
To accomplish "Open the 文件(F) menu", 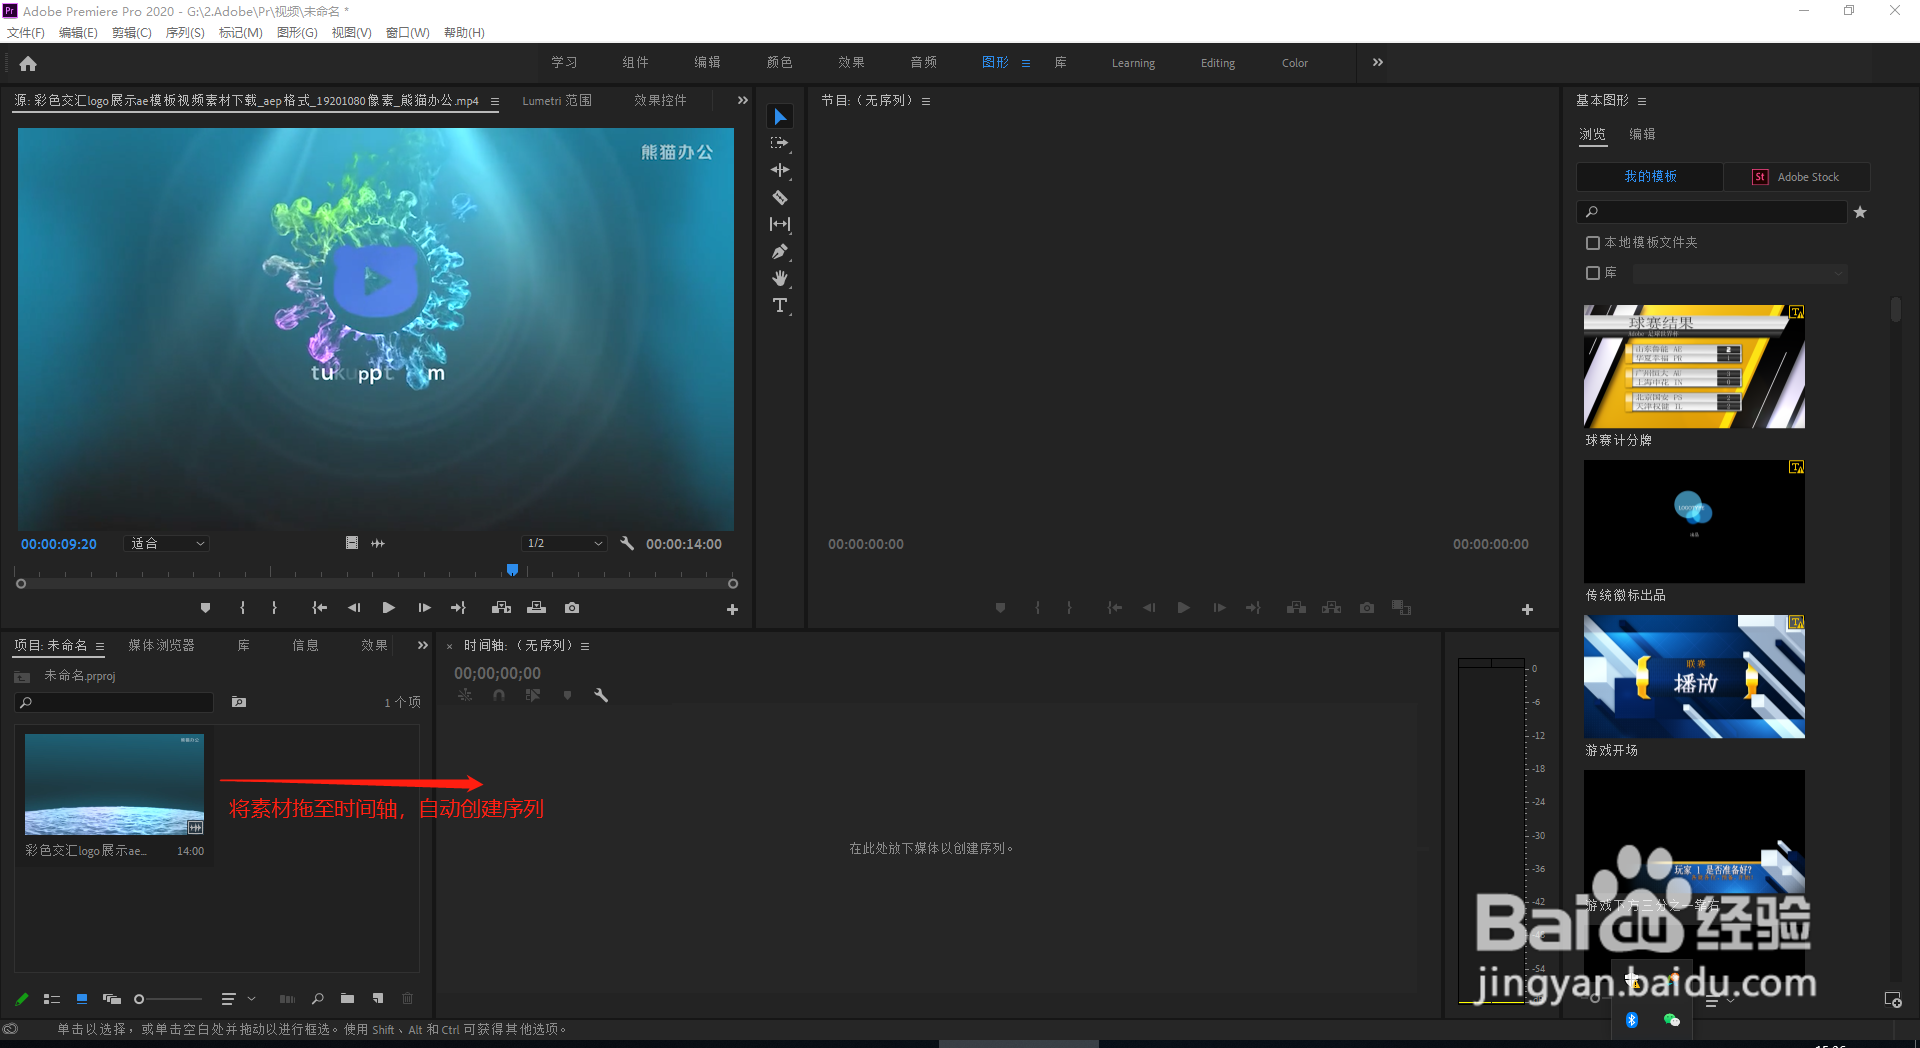I will [x=26, y=33].
